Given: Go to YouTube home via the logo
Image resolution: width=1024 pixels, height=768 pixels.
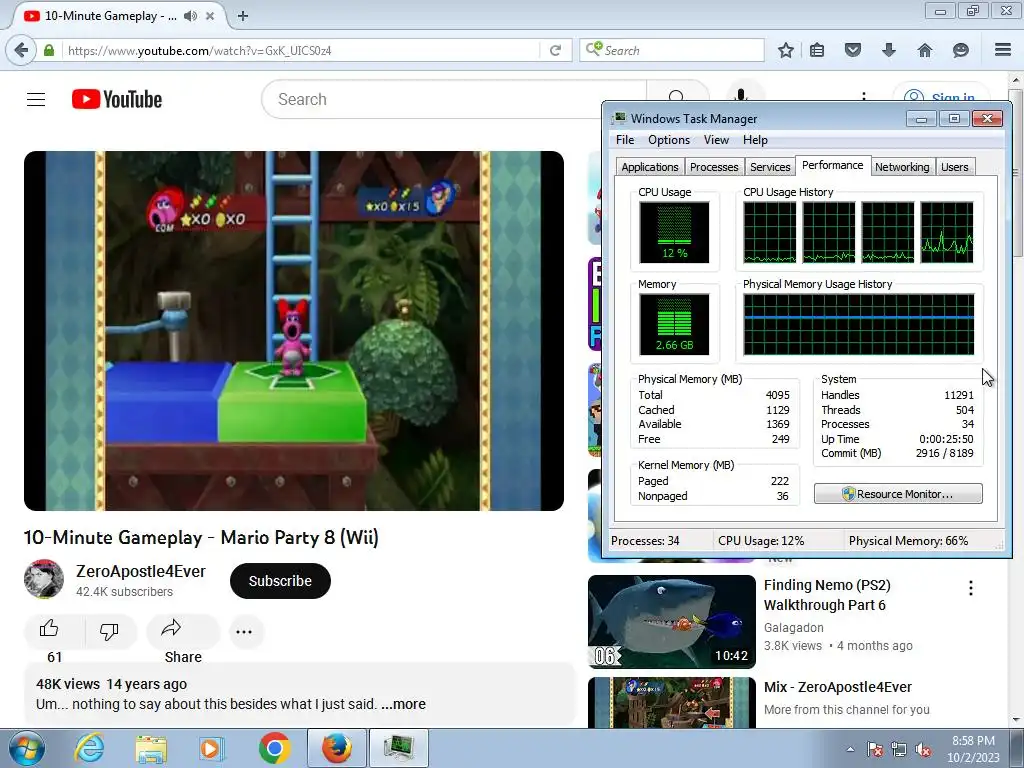Looking at the screenshot, I should tap(117, 99).
